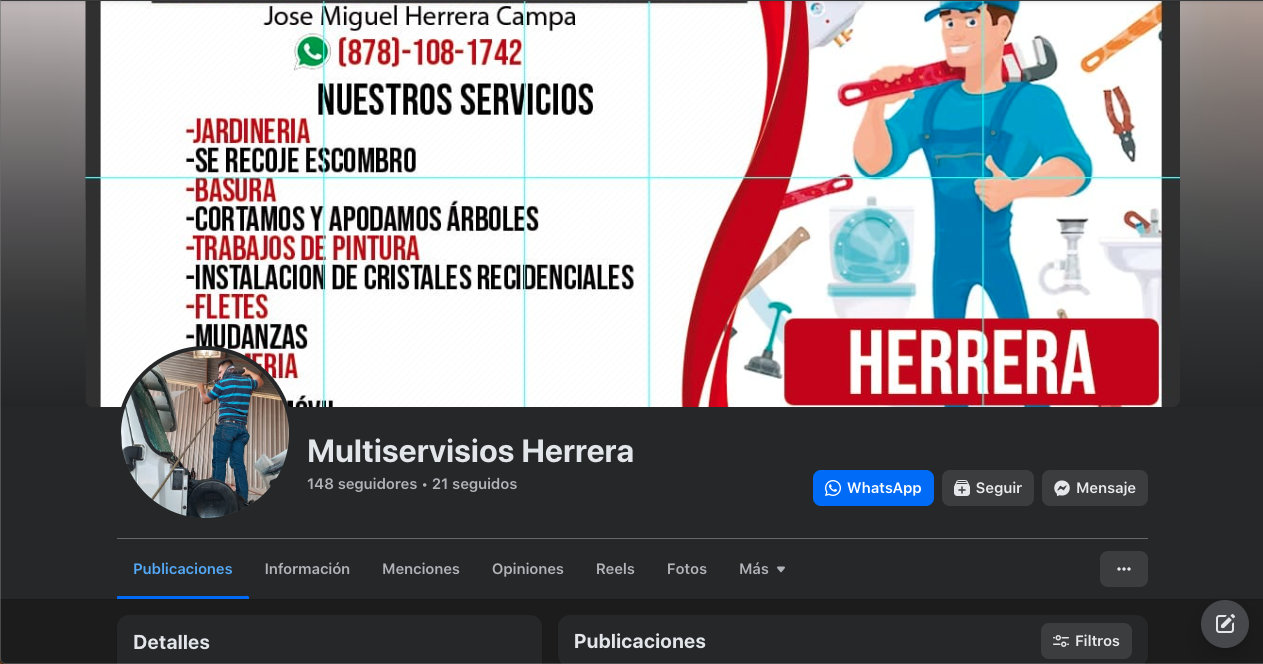Expand the Más dropdown
1263x664 pixels.
(761, 568)
